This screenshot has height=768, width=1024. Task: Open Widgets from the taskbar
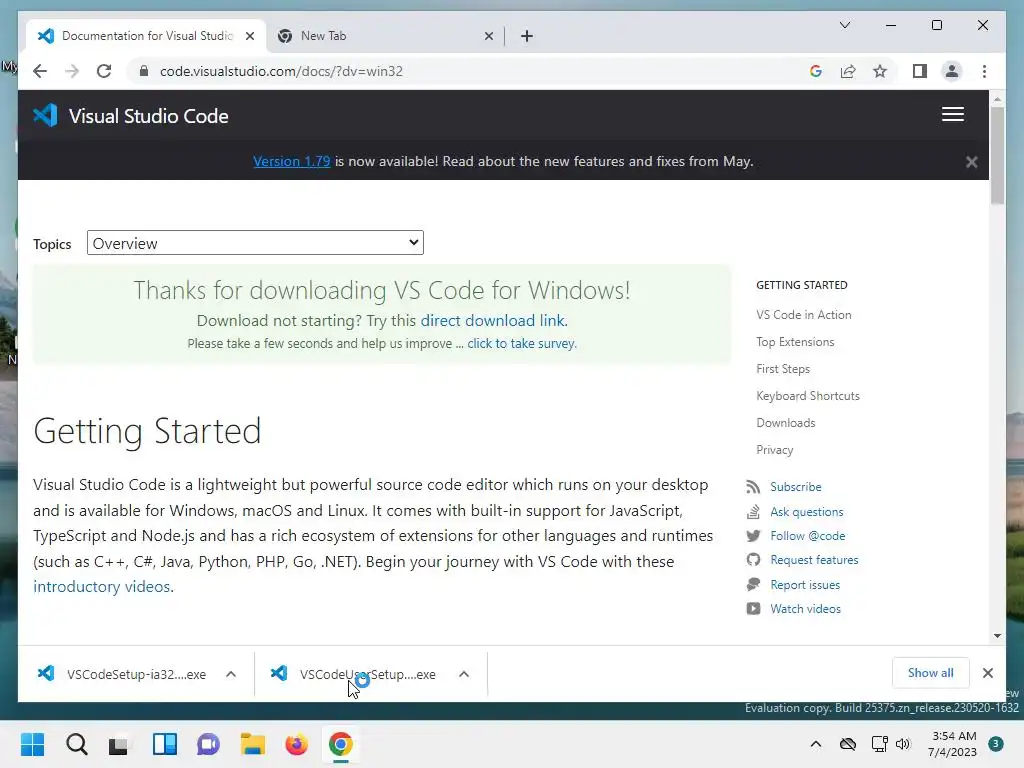[x=165, y=744]
